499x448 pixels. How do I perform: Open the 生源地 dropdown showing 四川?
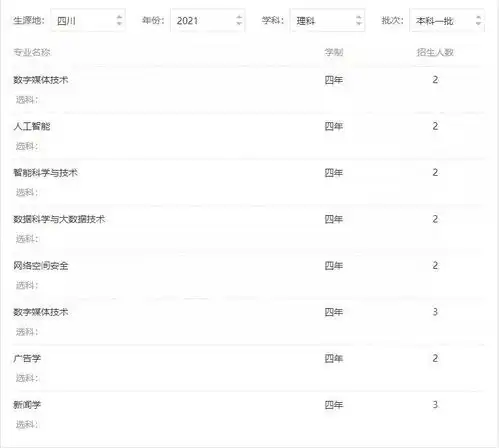(x=88, y=21)
